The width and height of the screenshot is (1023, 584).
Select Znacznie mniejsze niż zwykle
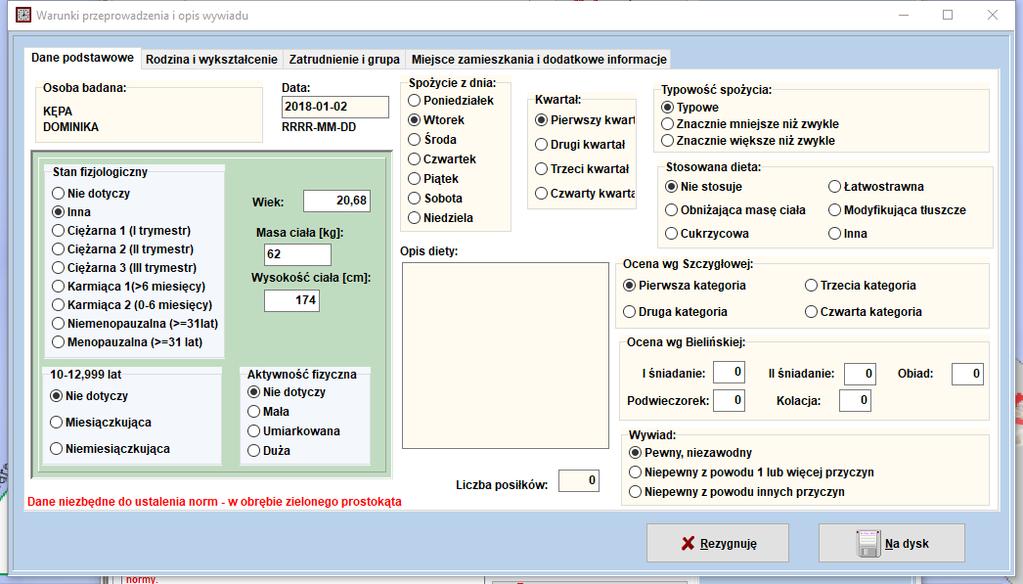(x=750, y=124)
